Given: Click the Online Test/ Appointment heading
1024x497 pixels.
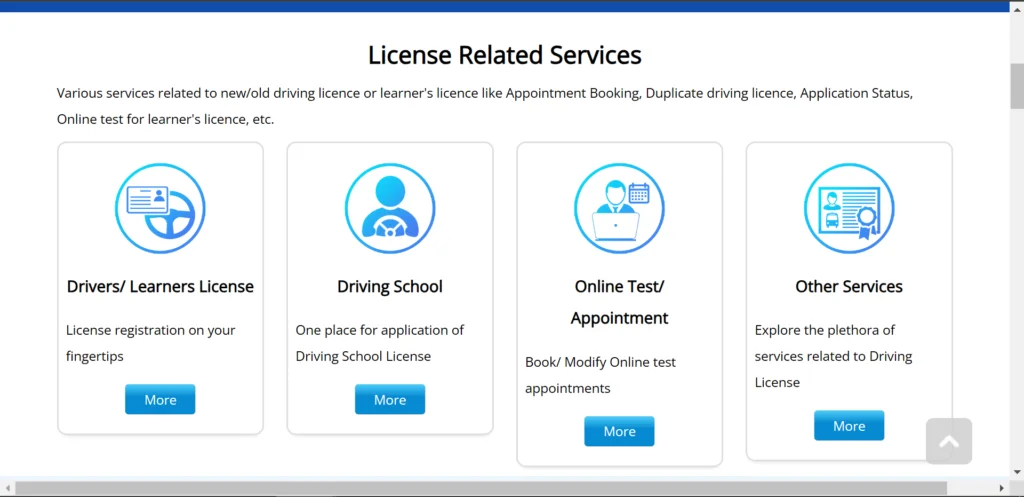Looking at the screenshot, I should coord(619,302).
